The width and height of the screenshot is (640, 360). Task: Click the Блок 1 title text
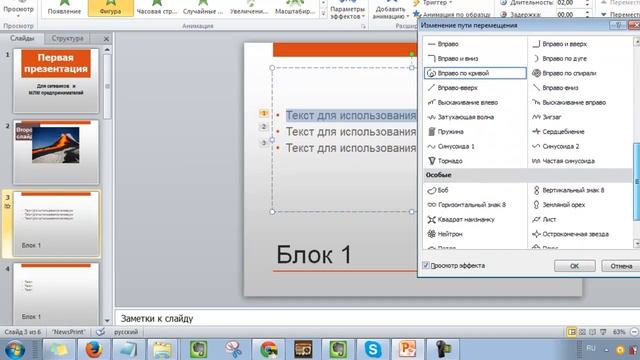tap(313, 254)
